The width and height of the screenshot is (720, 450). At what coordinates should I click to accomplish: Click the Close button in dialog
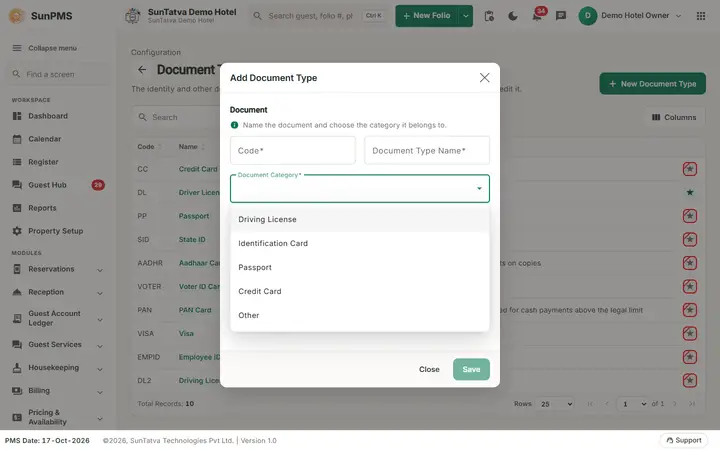tap(429, 369)
